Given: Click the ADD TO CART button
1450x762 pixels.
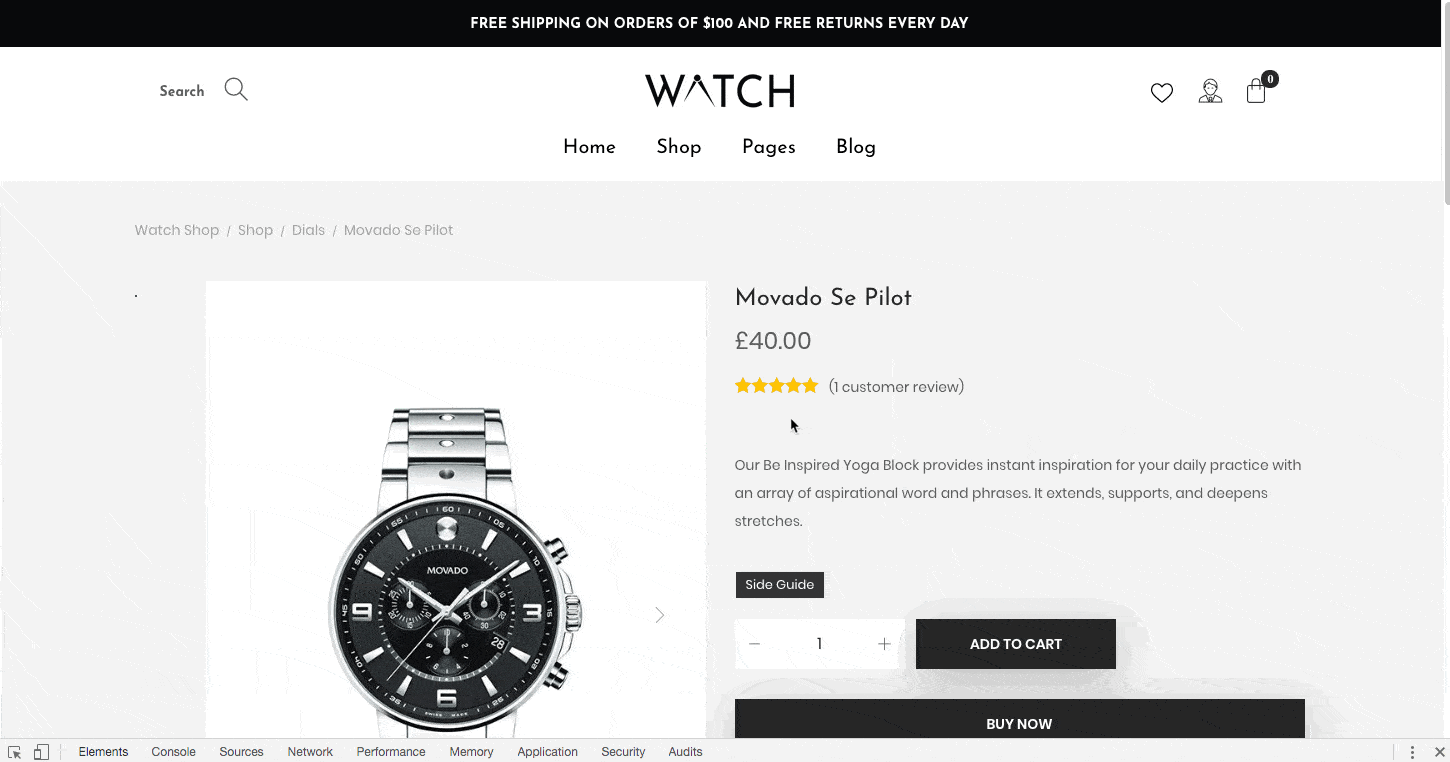Looking at the screenshot, I should pos(1016,644).
